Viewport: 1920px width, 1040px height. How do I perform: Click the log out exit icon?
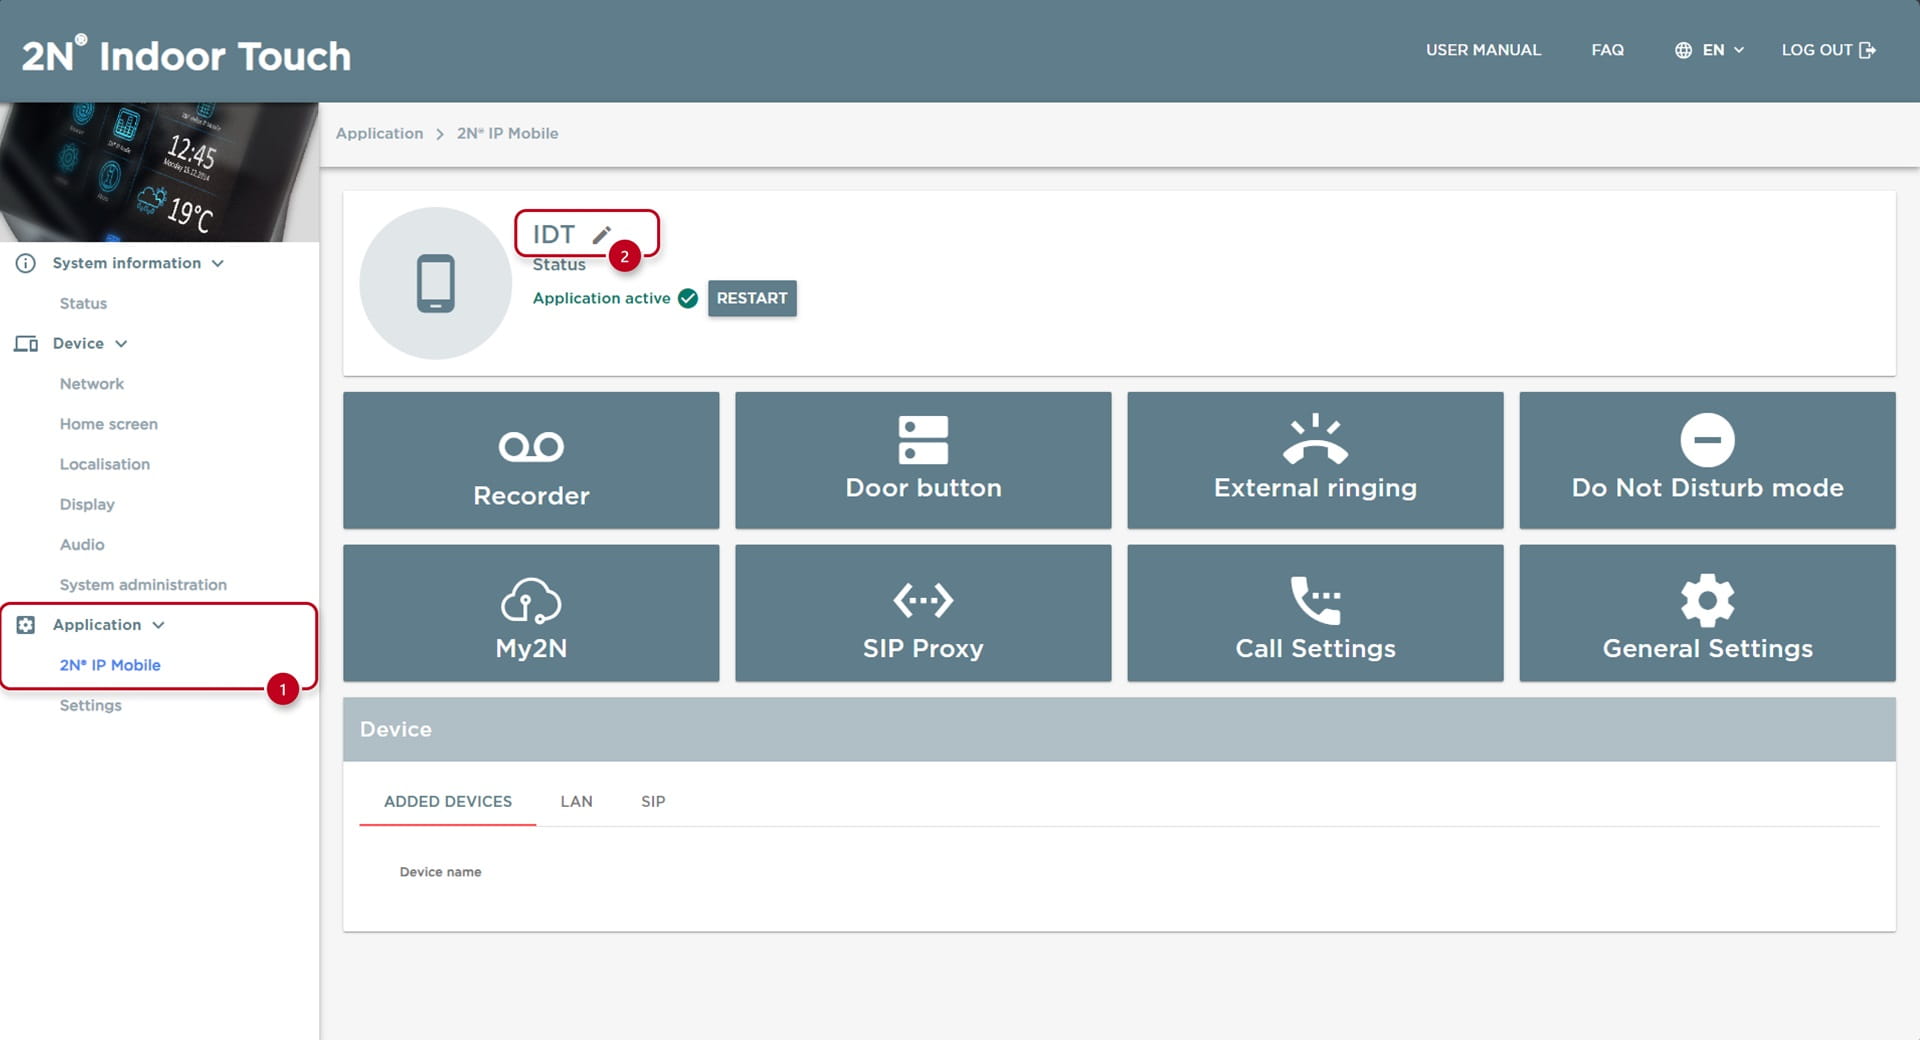coord(1867,50)
